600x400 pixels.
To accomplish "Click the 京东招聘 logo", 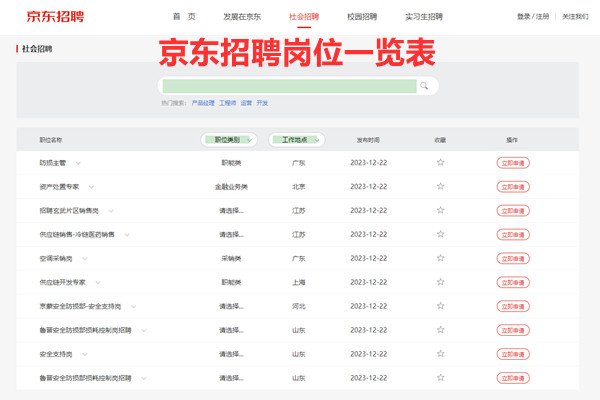I will point(55,16).
